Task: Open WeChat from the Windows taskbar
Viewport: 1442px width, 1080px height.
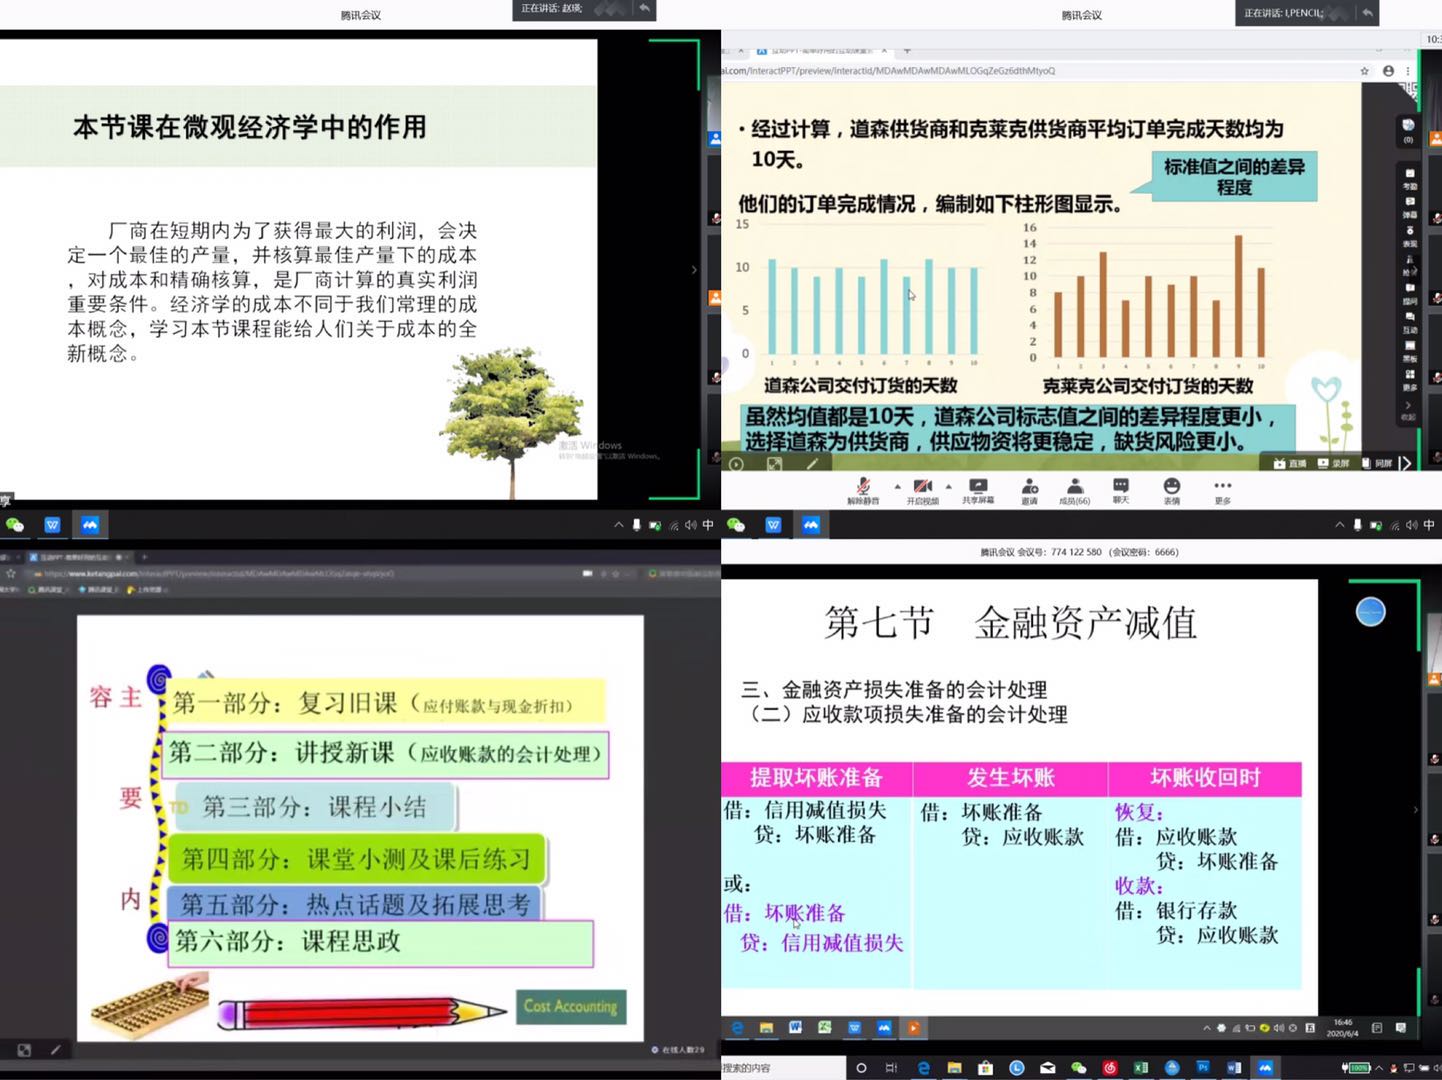Action: click(x=1079, y=1067)
